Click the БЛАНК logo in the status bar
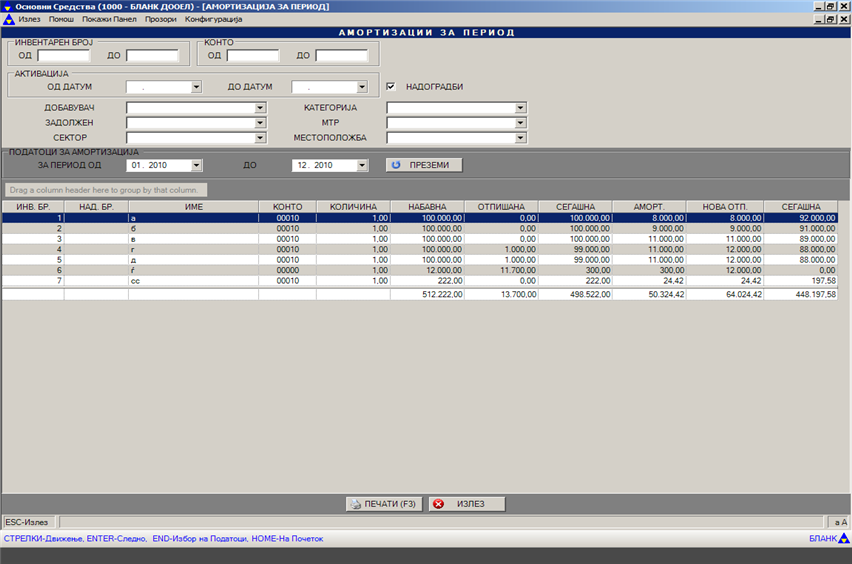The width and height of the screenshot is (852, 564). [x=829, y=539]
